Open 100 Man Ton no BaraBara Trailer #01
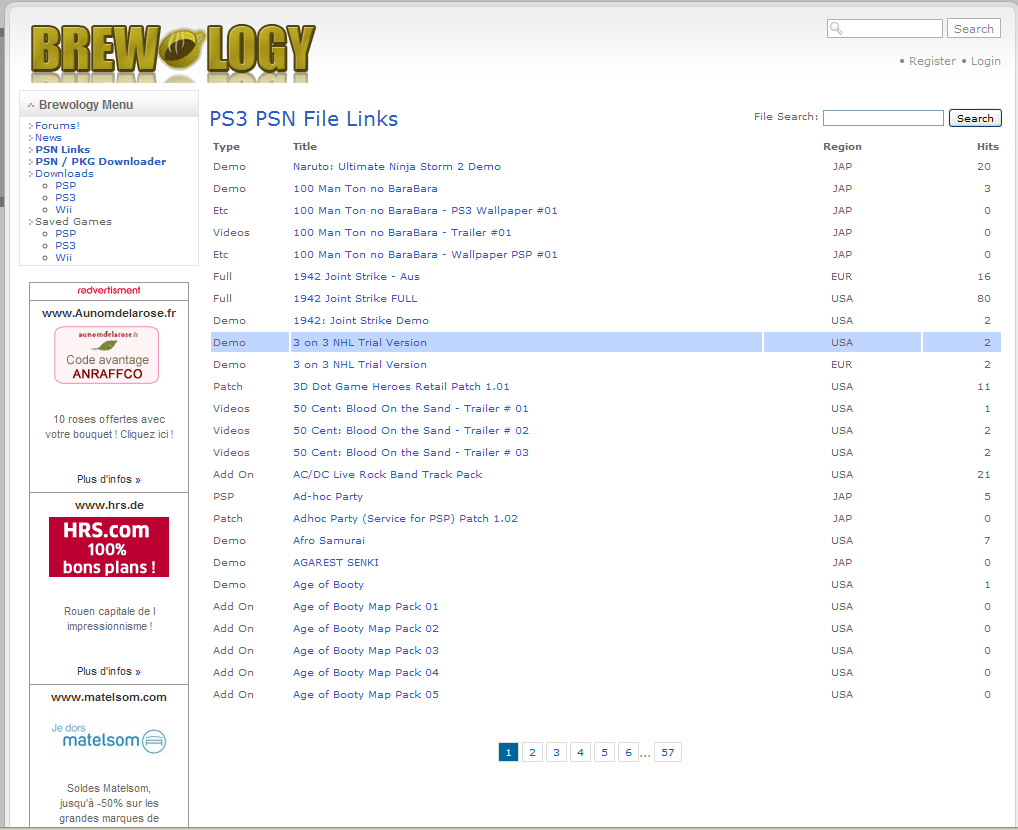Viewport: 1018px width, 830px height. [x=402, y=233]
